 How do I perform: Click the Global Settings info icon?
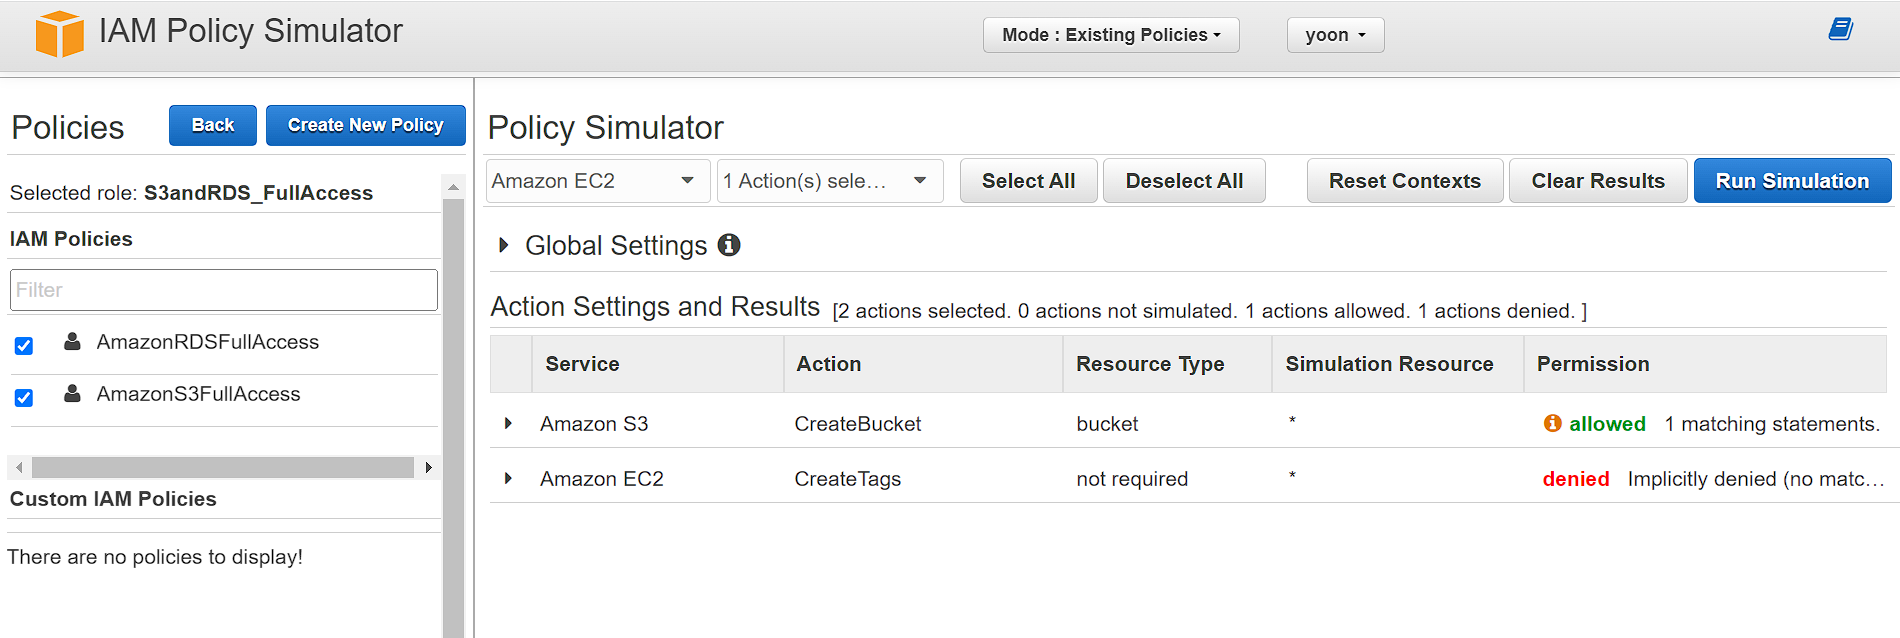pos(730,245)
